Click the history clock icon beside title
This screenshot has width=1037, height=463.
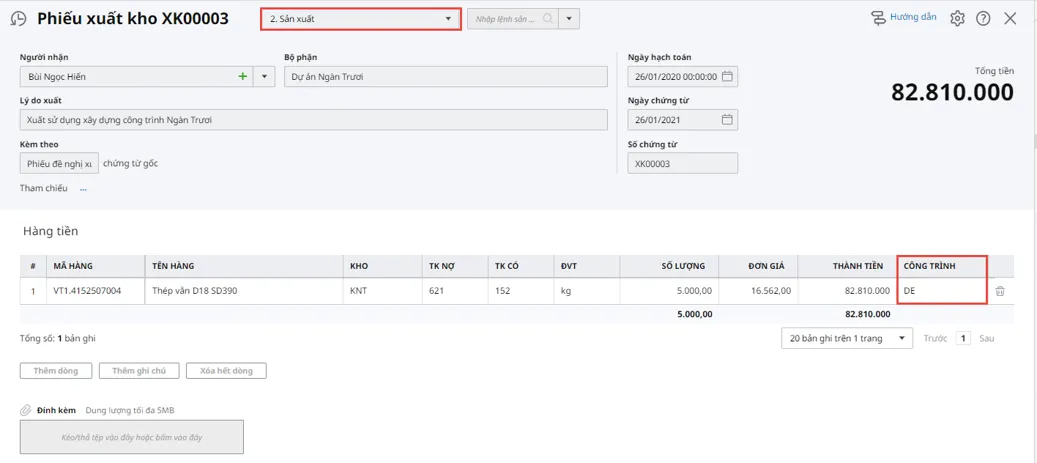[18, 19]
